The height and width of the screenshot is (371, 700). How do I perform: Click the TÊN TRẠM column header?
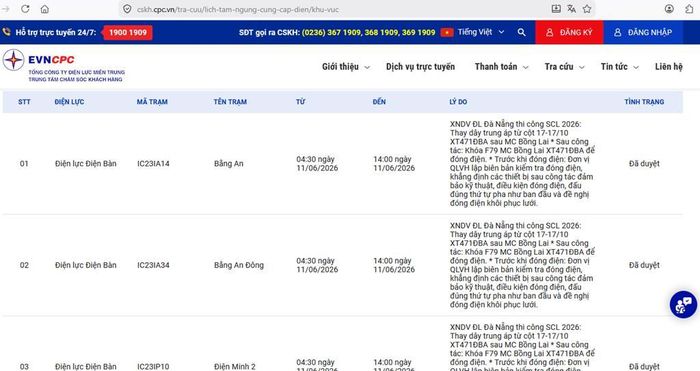230,102
